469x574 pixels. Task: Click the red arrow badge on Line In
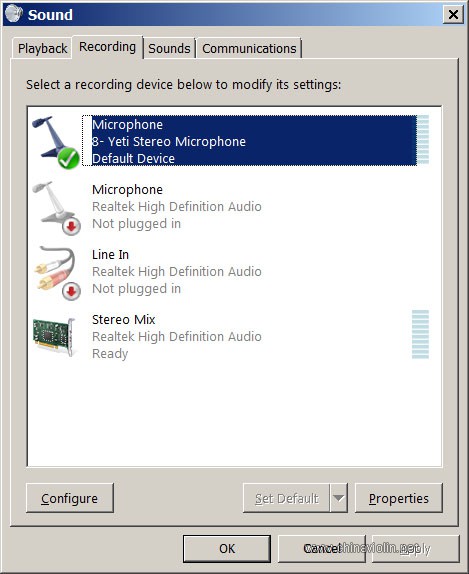pos(71,291)
